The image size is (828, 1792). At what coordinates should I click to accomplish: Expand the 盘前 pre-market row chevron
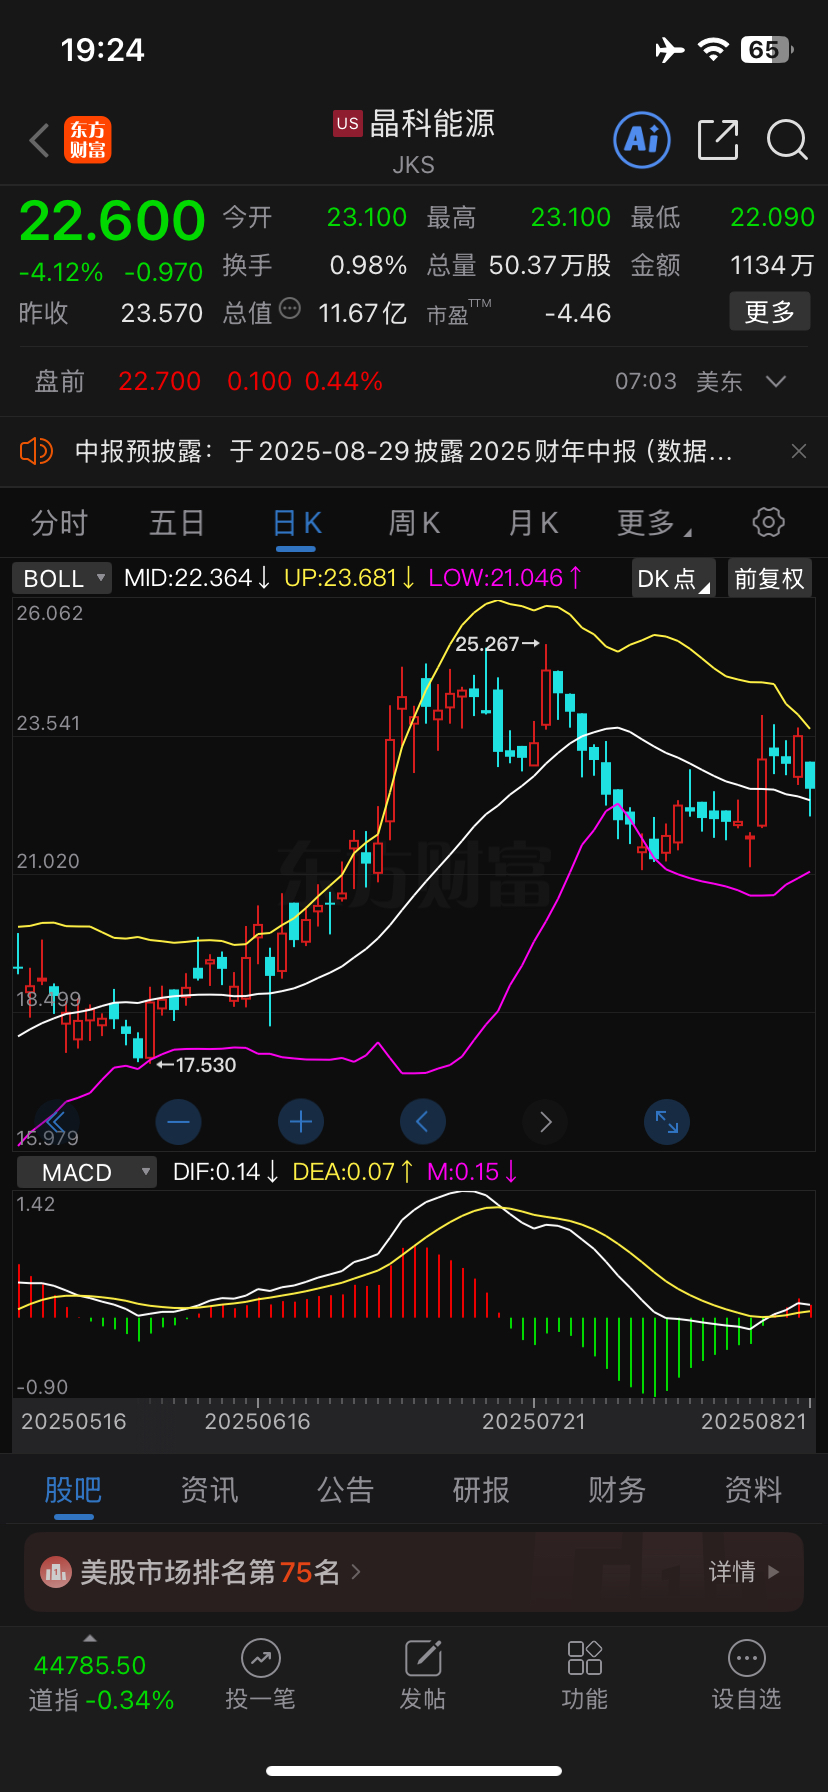776,381
